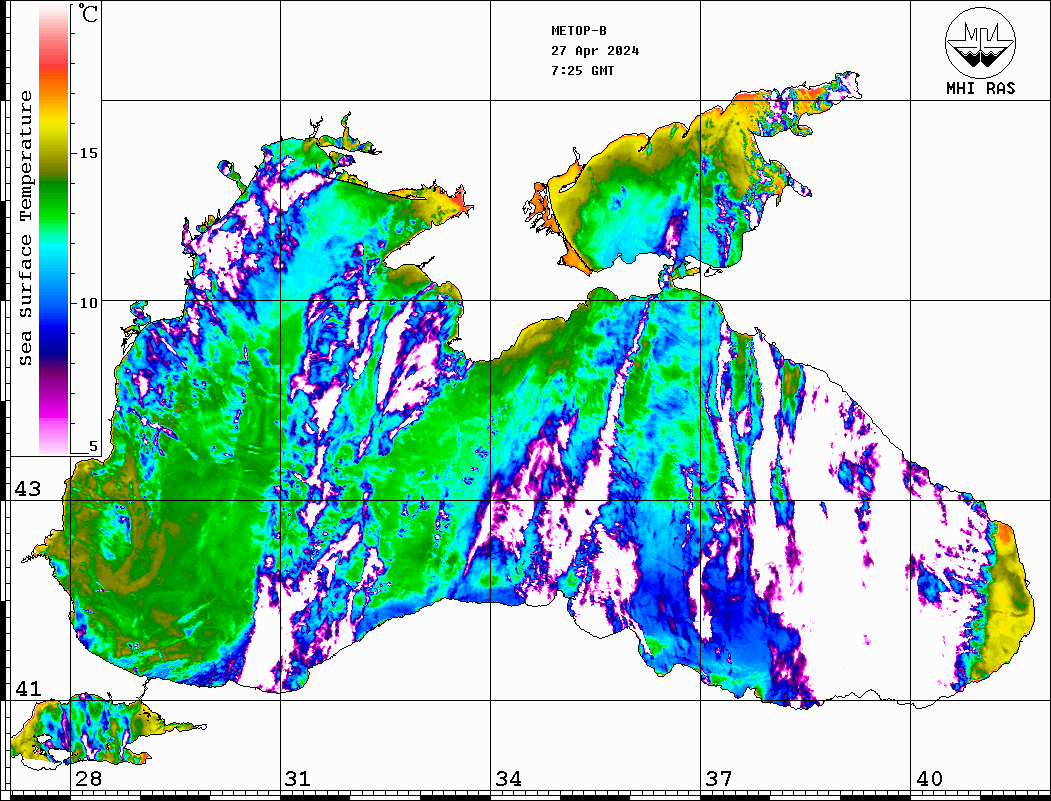The image size is (1051, 801).
Task: Click the longitude label '31'
Action: click(298, 779)
